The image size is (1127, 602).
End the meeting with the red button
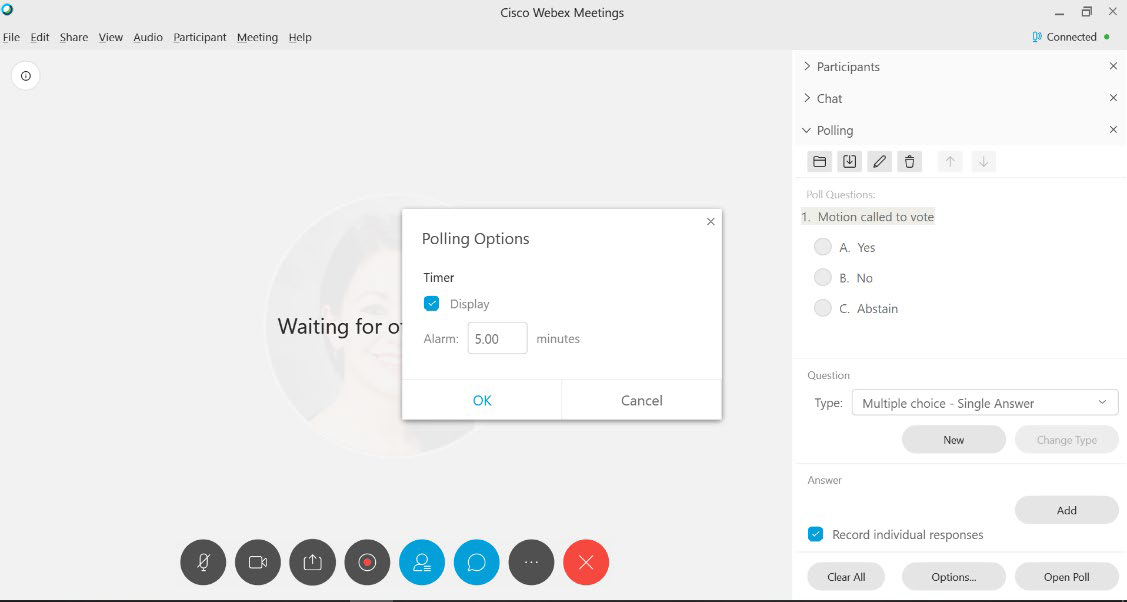586,562
